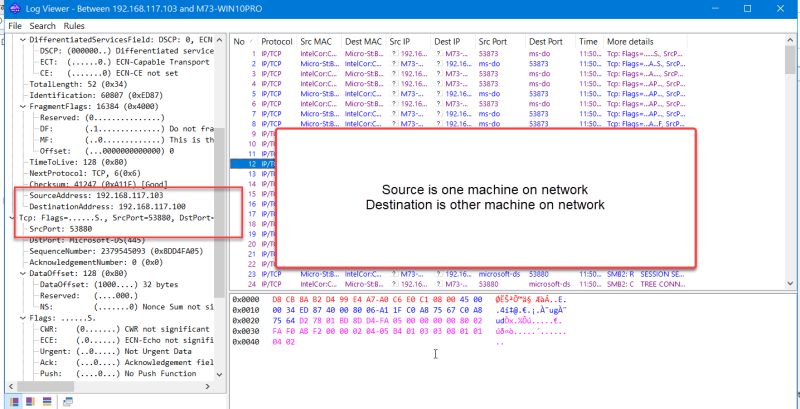Sort by the Dest Port column header

coord(545,42)
